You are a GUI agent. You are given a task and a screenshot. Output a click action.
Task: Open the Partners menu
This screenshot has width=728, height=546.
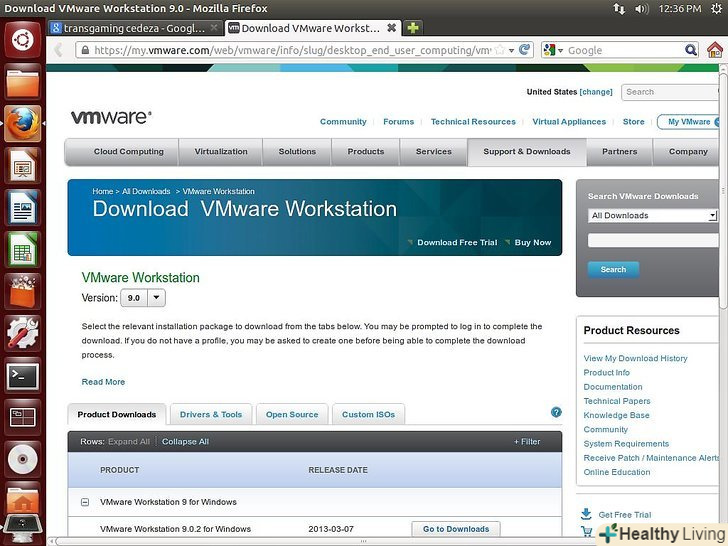619,151
